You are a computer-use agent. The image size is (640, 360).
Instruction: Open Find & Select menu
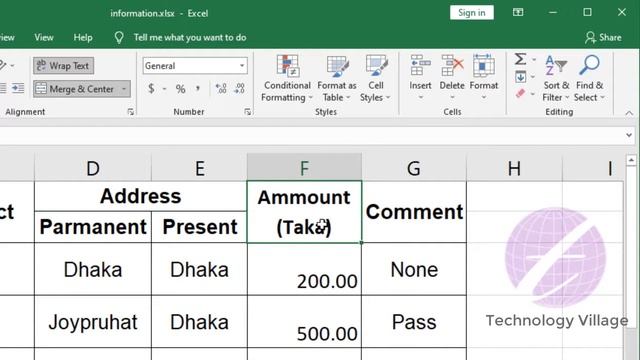coord(589,79)
